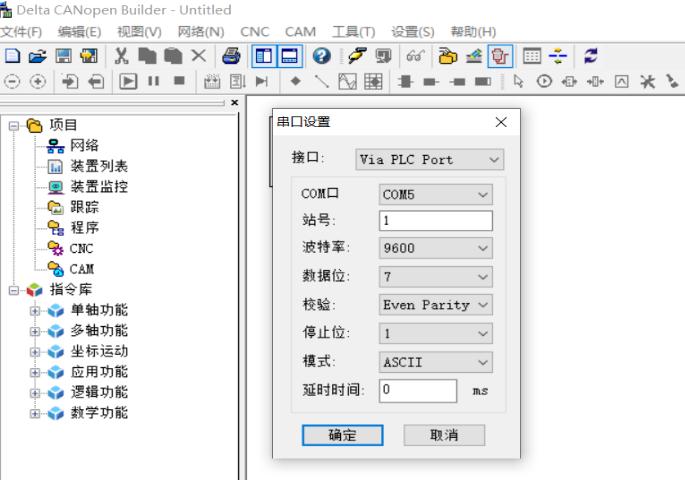Viewport: 685px width, 480px height.
Task: Open the 波特率 9600 dropdown
Action: click(x=436, y=248)
